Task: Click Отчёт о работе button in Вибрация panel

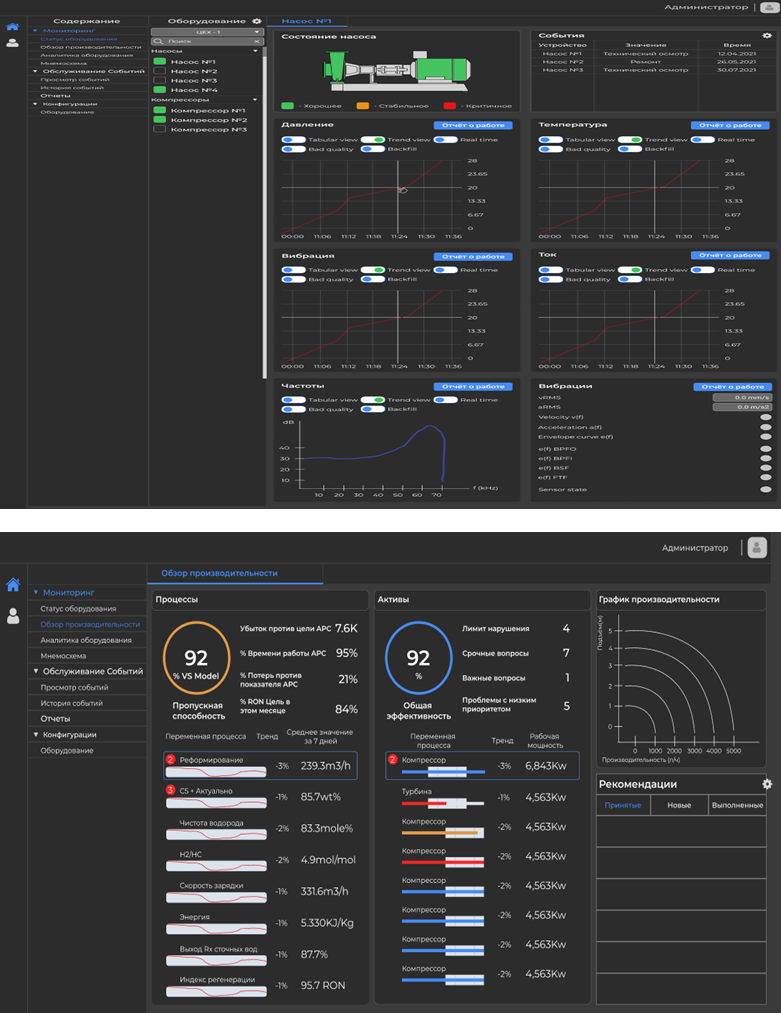Action: click(x=473, y=256)
